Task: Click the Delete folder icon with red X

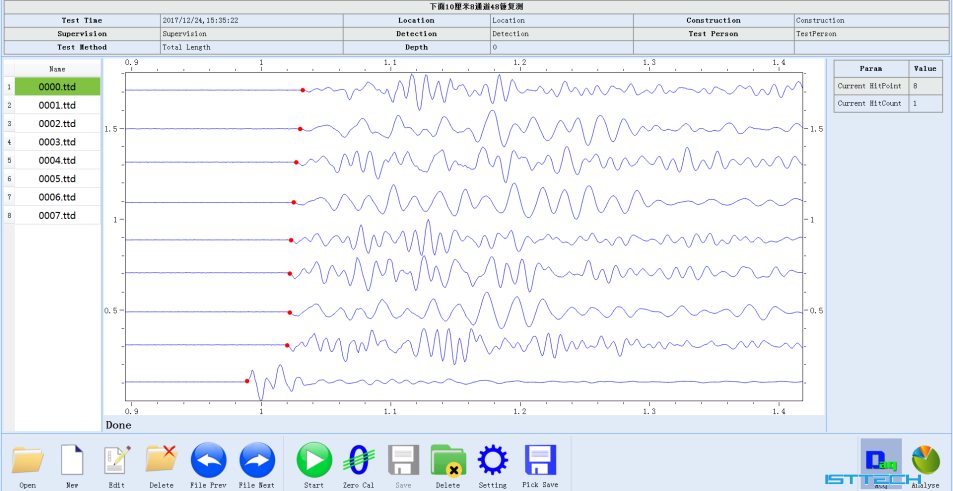Action: (161, 459)
